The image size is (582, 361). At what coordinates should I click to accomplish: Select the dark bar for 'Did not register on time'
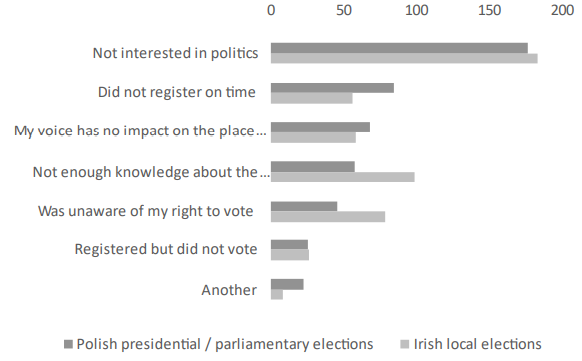pos(332,88)
